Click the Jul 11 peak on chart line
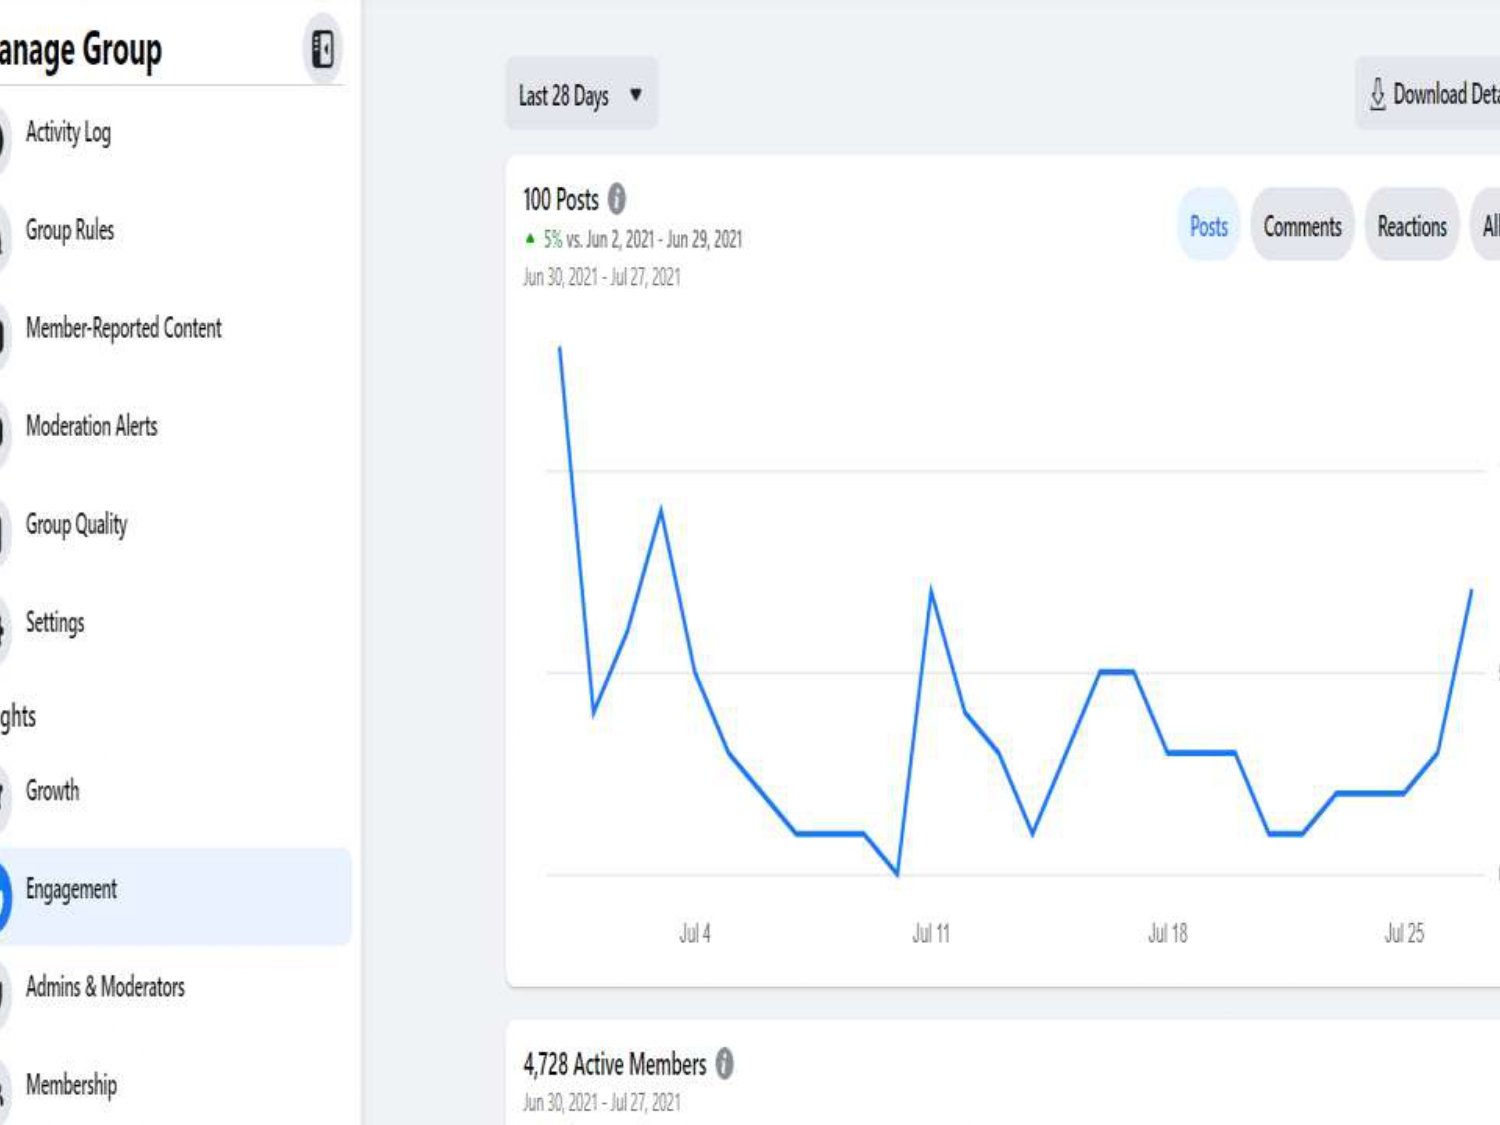Viewport: 1500px width, 1125px height. (931, 591)
